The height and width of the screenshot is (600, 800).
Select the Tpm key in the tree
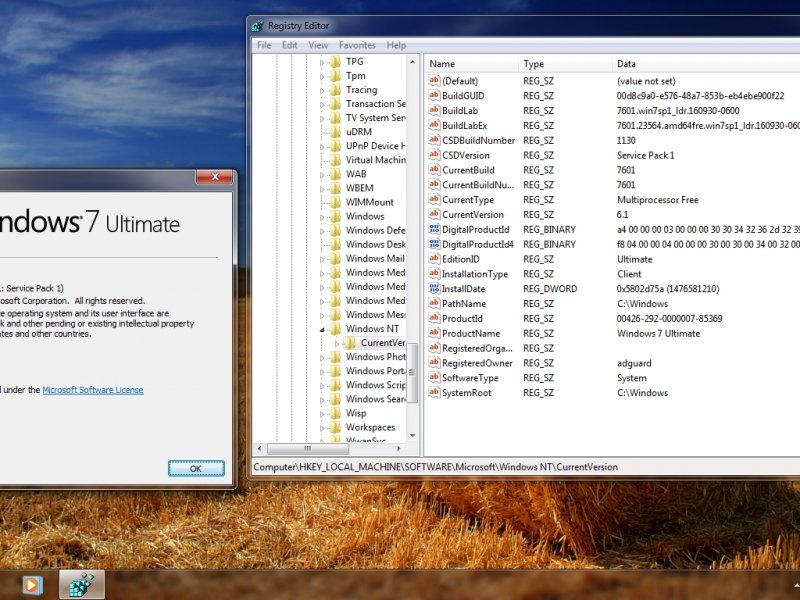[355, 76]
